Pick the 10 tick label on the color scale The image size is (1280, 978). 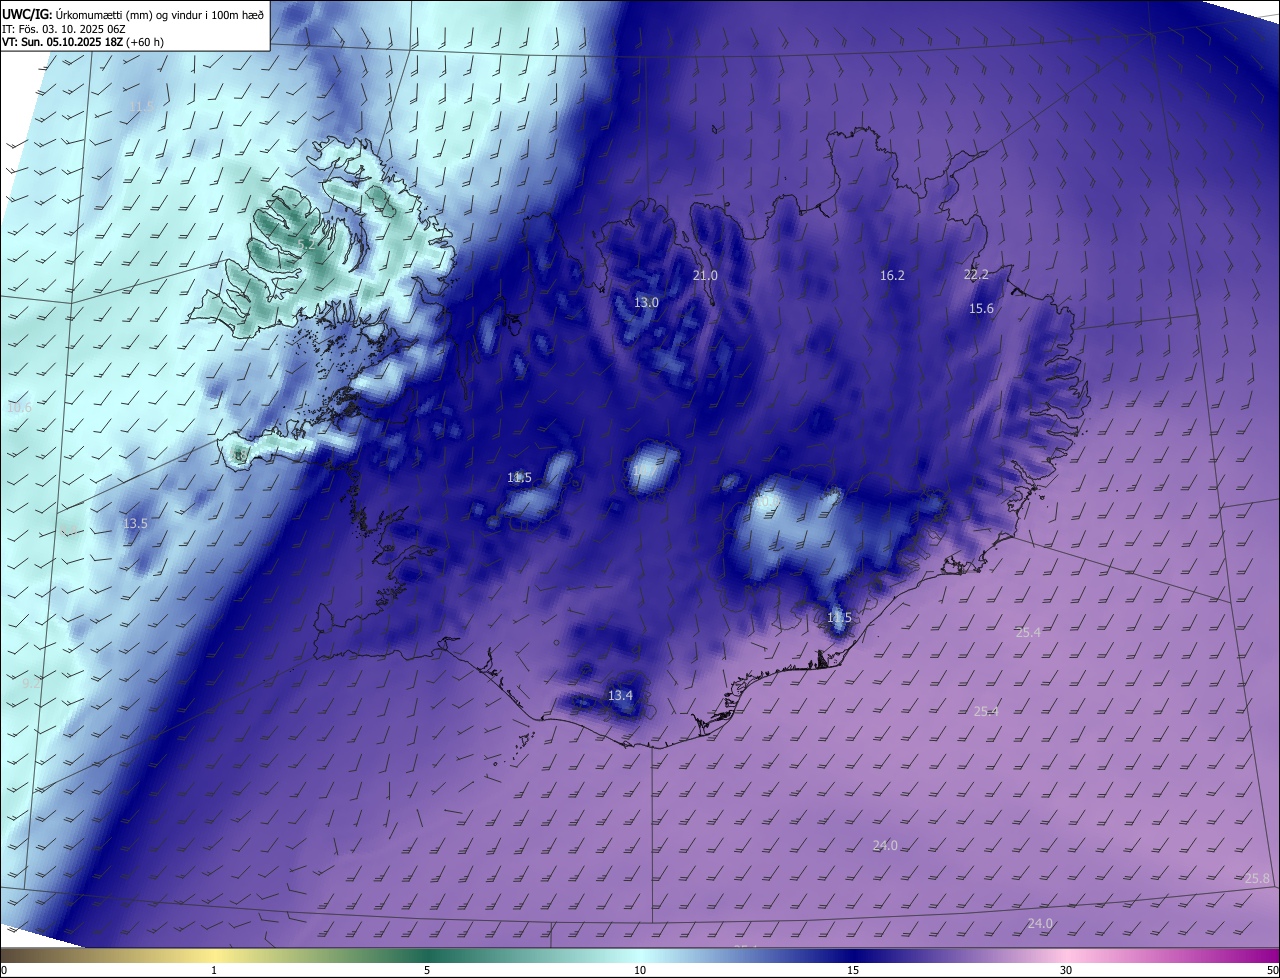point(640,970)
